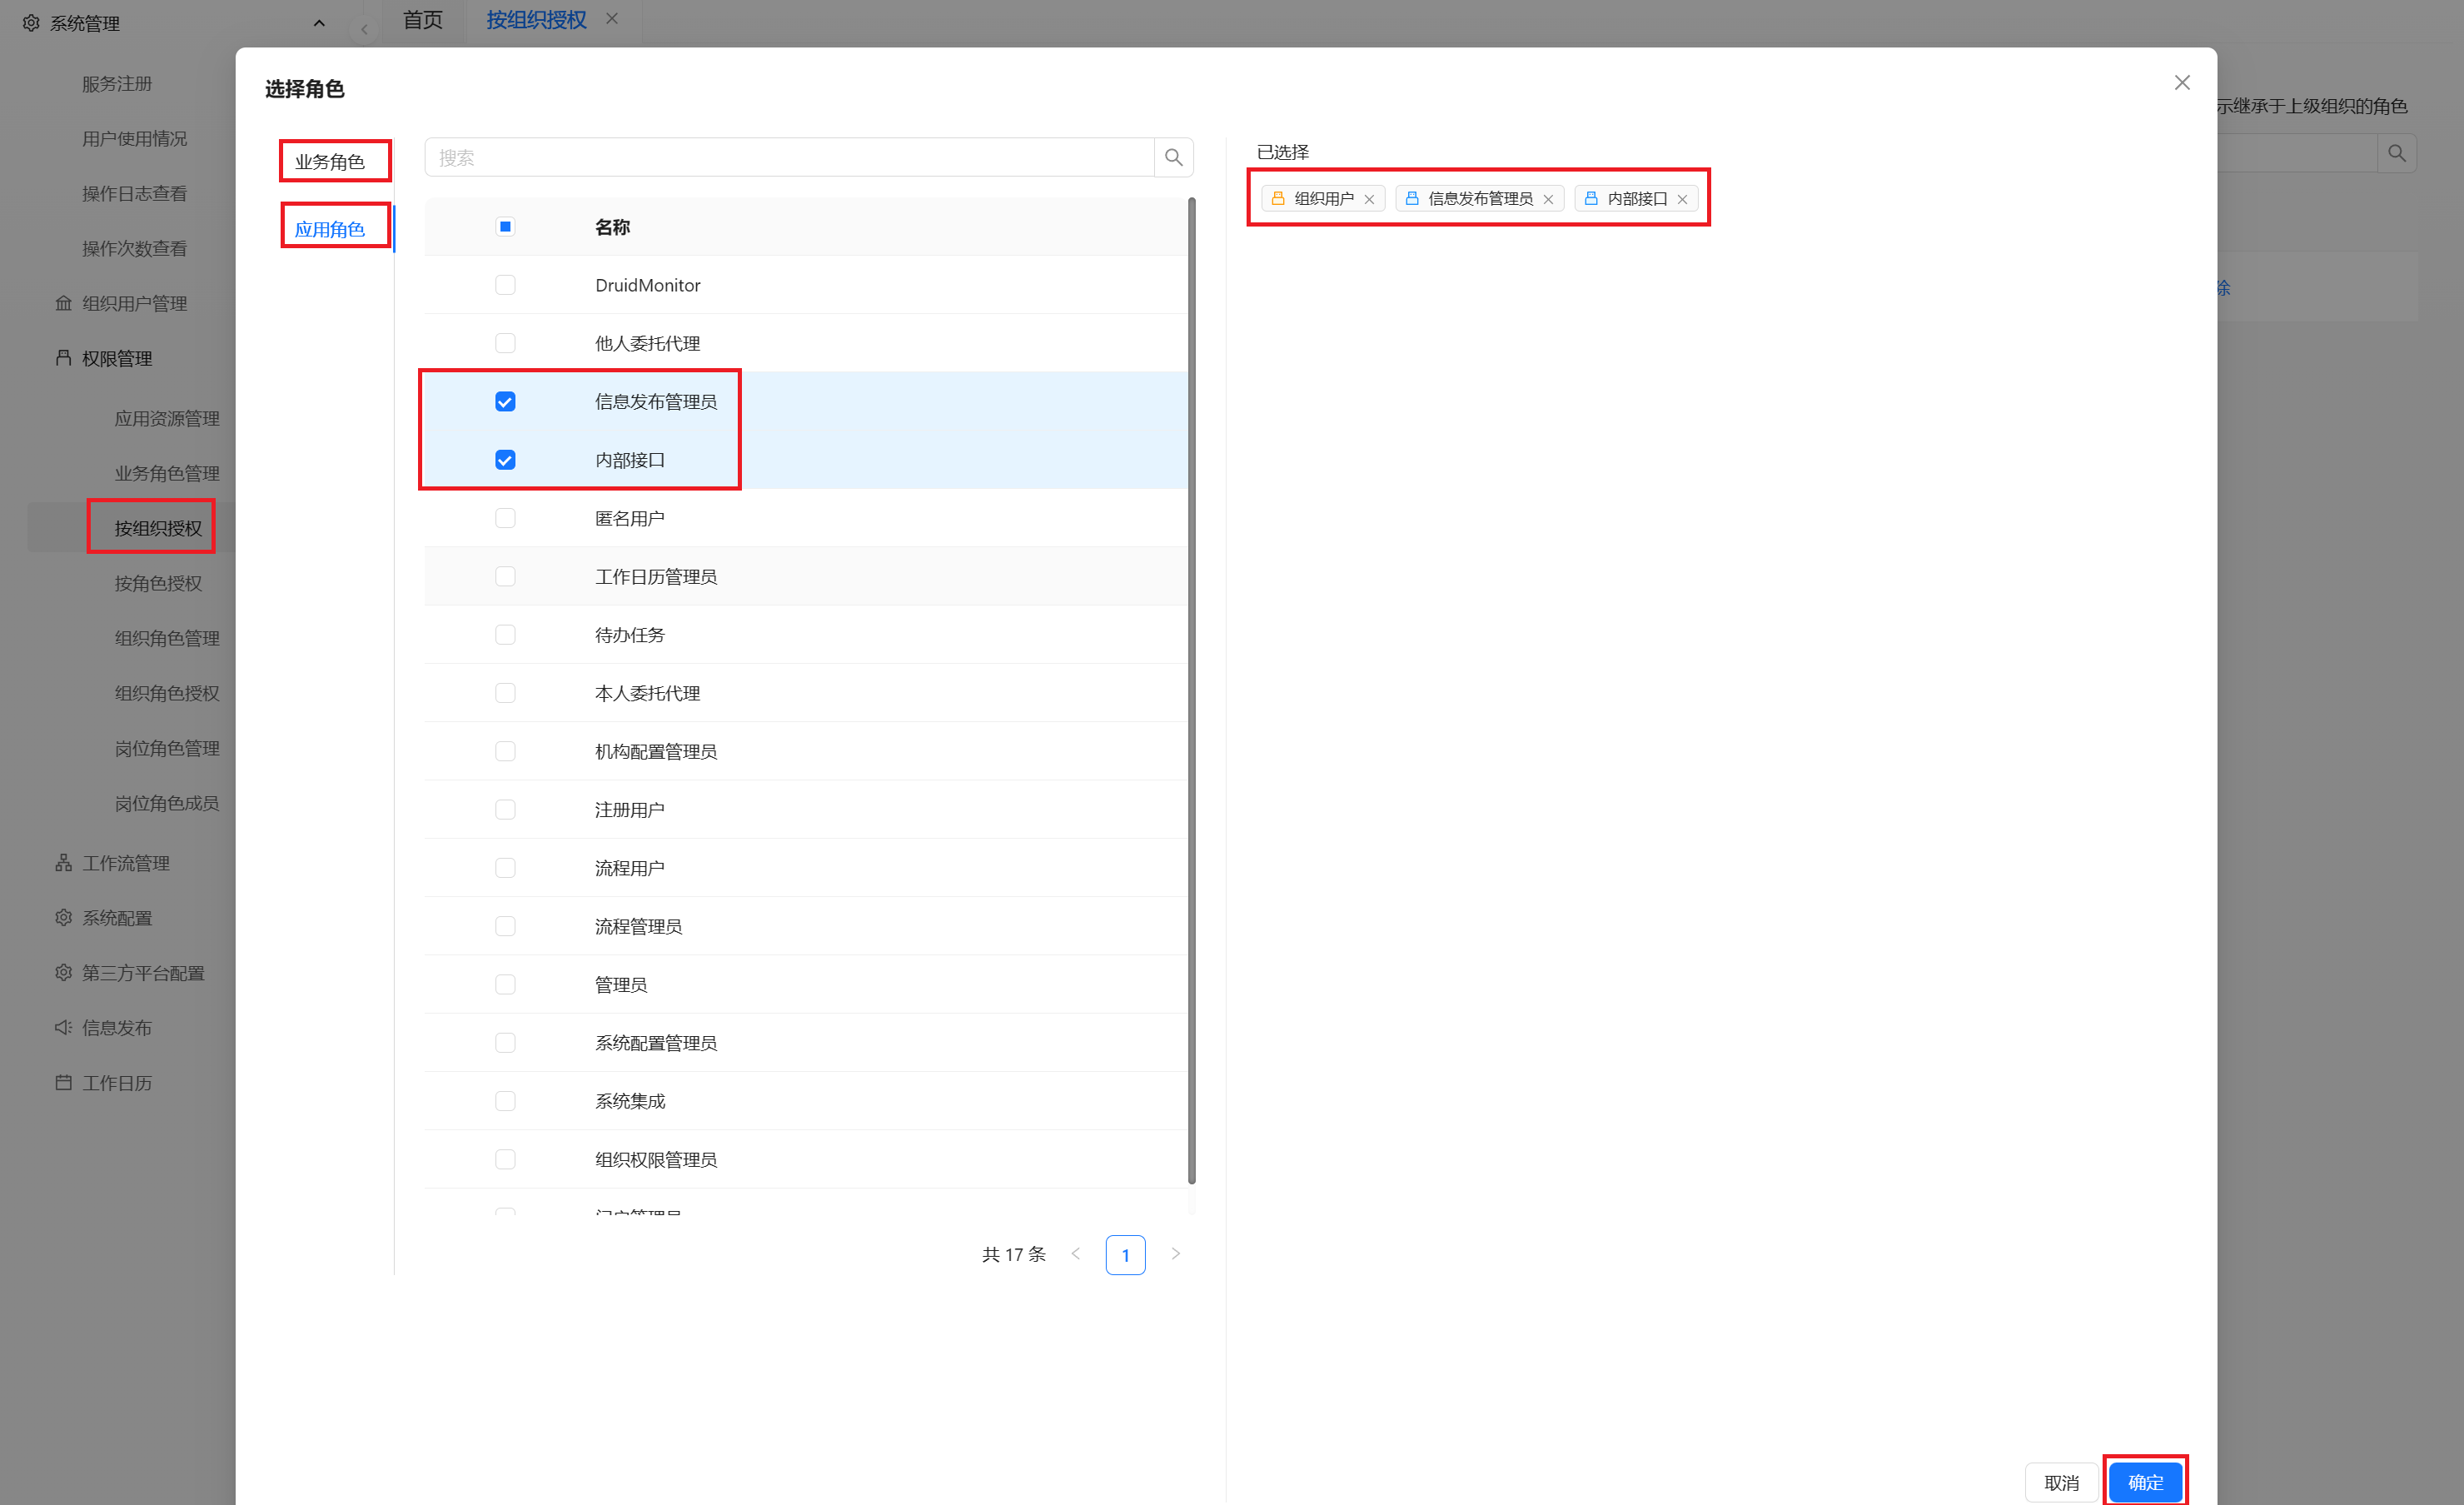This screenshot has width=2464, height=1505.
Task: Click the 第三方平台配置 gear icon
Action: coord(64,973)
